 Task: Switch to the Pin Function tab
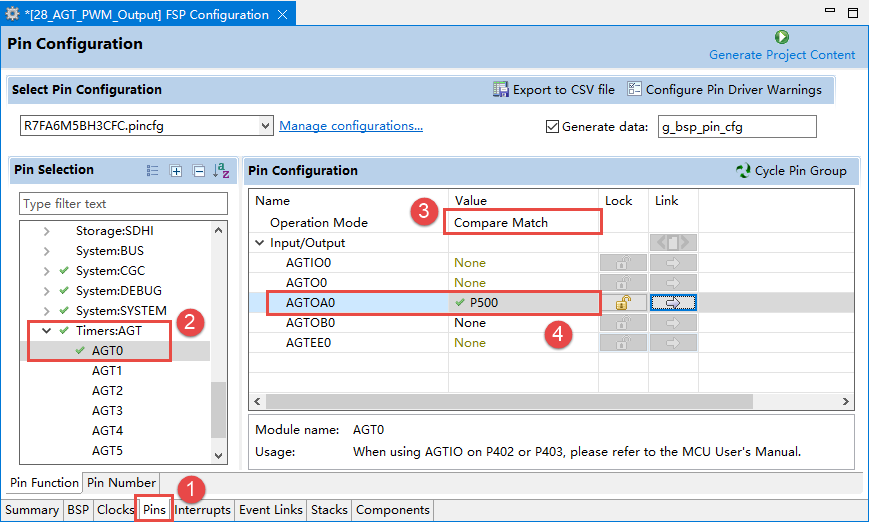tap(44, 483)
